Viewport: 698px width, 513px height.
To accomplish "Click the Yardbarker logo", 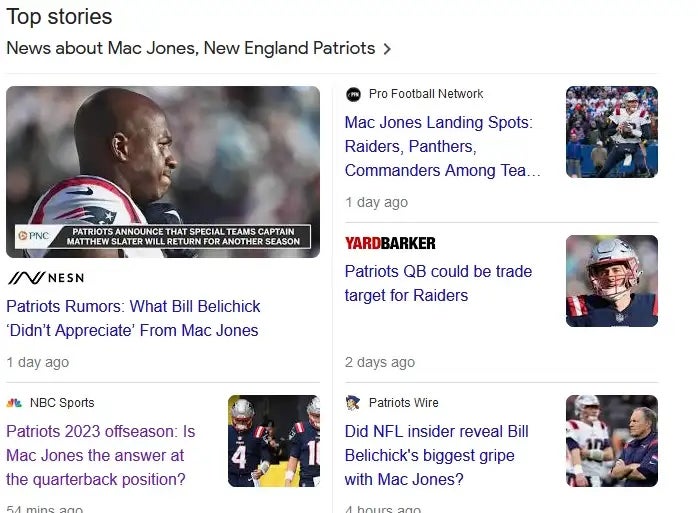I will (390, 243).
